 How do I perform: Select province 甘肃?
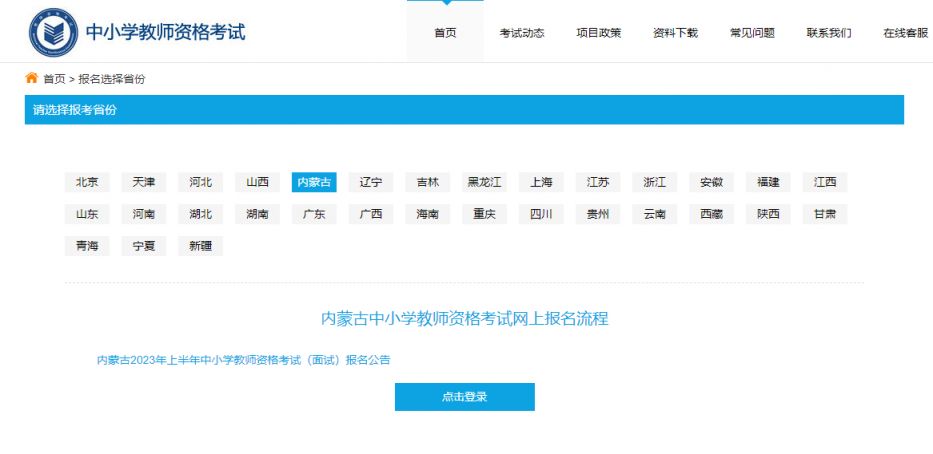(x=825, y=214)
